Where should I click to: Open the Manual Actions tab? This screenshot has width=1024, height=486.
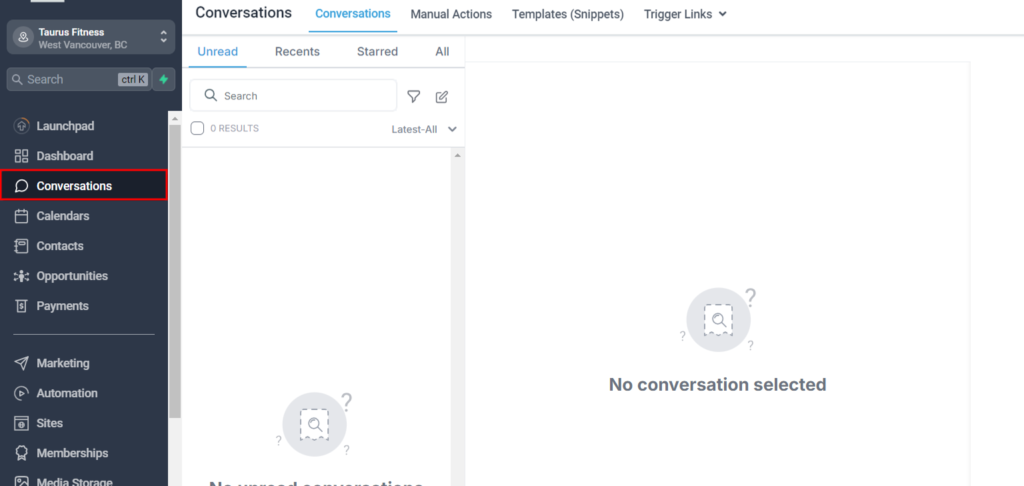[451, 14]
